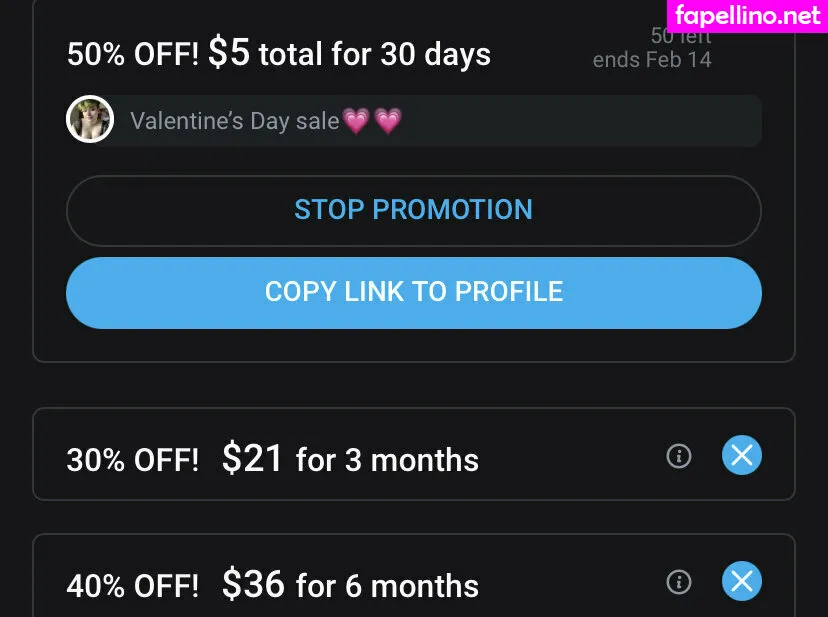Click the pink heart emojis
This screenshot has width=828, height=617.
click(372, 121)
